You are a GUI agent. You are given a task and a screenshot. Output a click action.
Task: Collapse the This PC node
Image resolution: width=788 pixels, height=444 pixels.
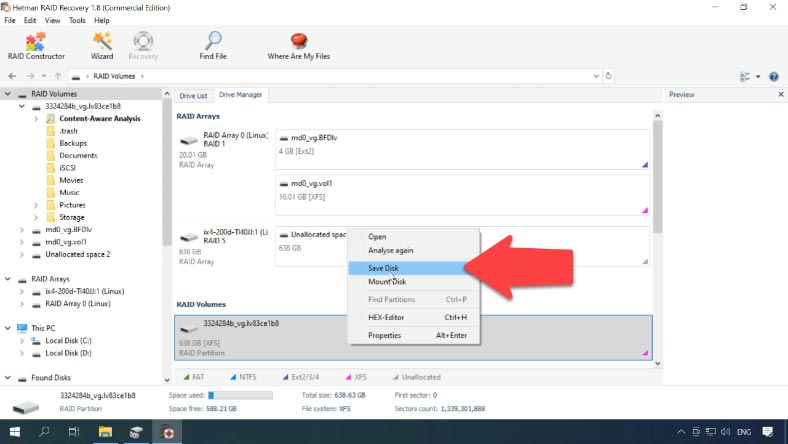(x=8, y=328)
